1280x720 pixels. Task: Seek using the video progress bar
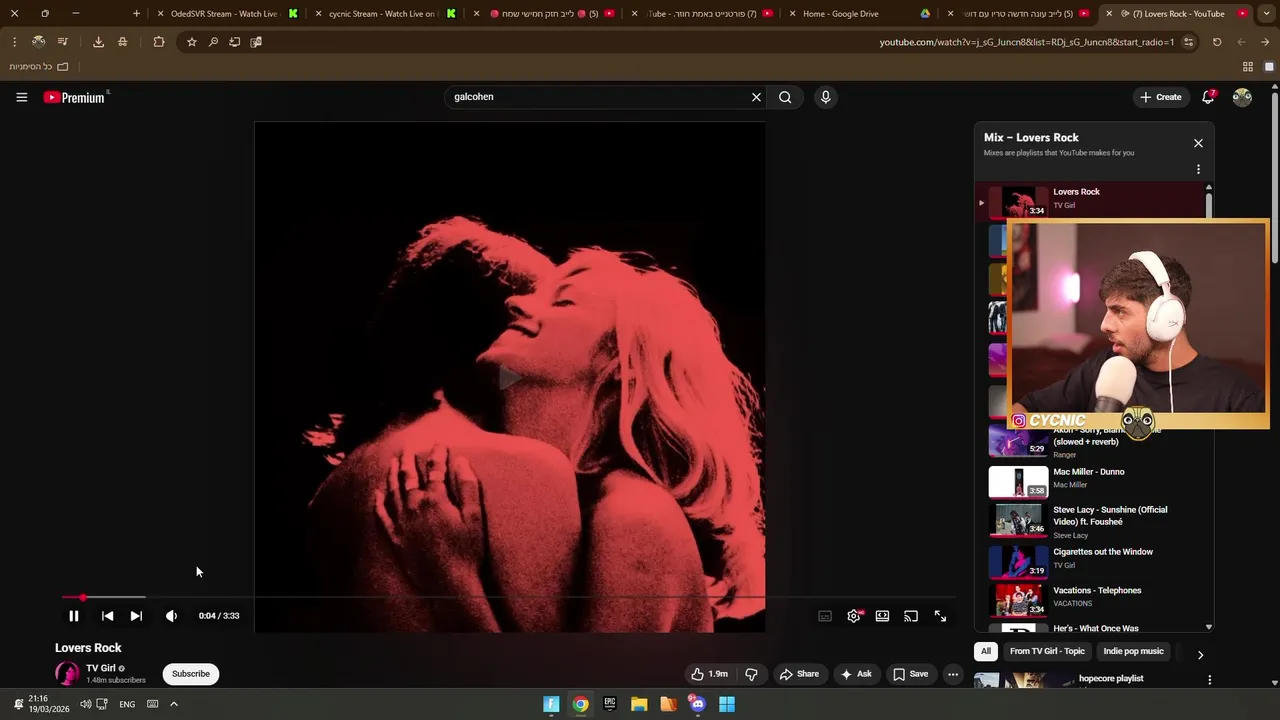[x=508, y=598]
